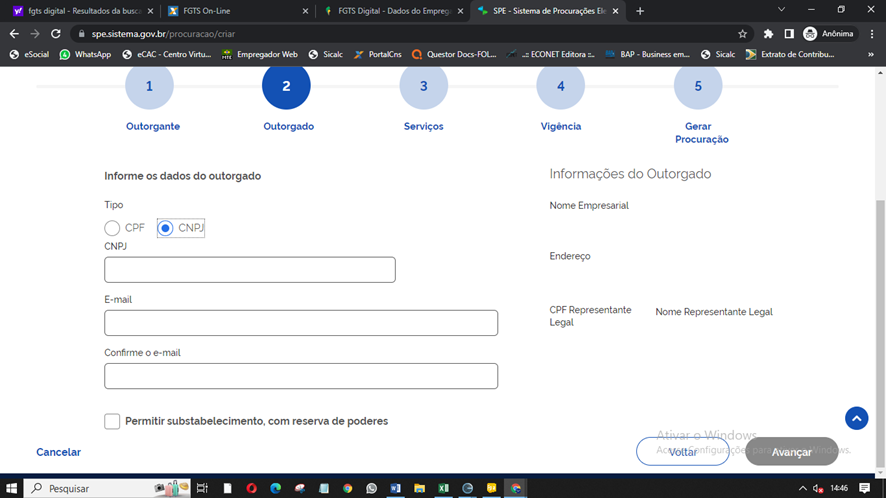Enable Permitir substabelecimento checkbox

click(112, 421)
